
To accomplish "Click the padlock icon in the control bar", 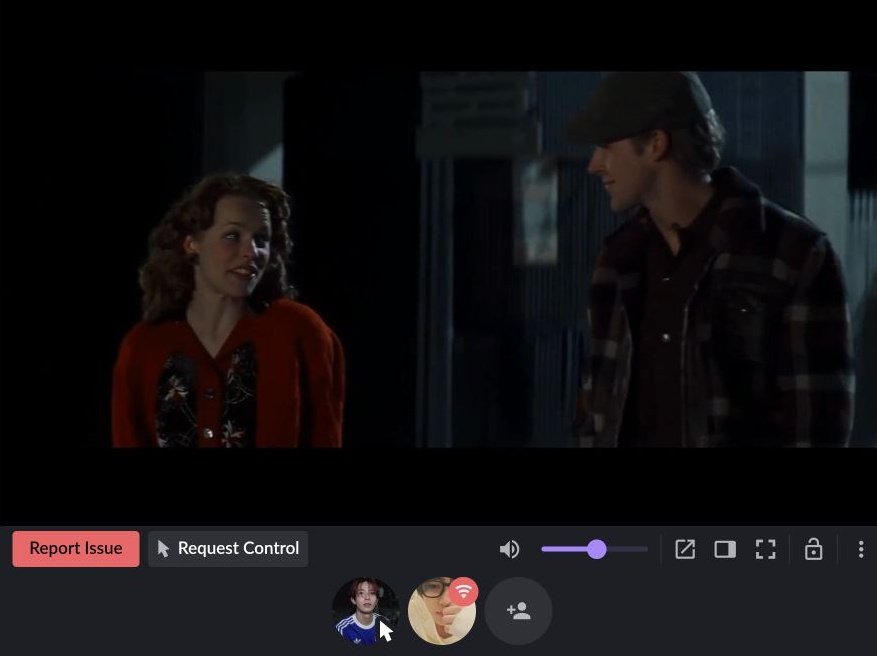I will click(x=814, y=548).
